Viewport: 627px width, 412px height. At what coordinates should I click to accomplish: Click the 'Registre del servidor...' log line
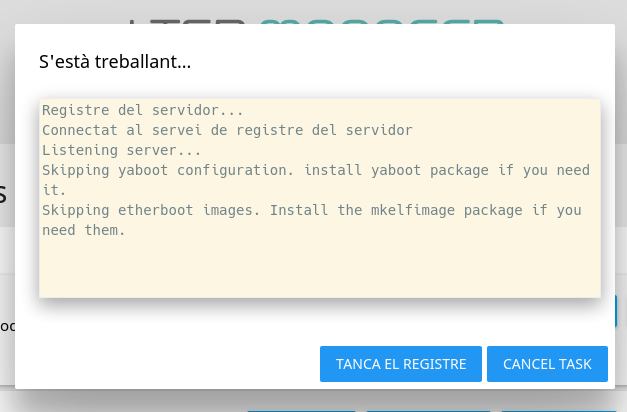click(x=143, y=110)
